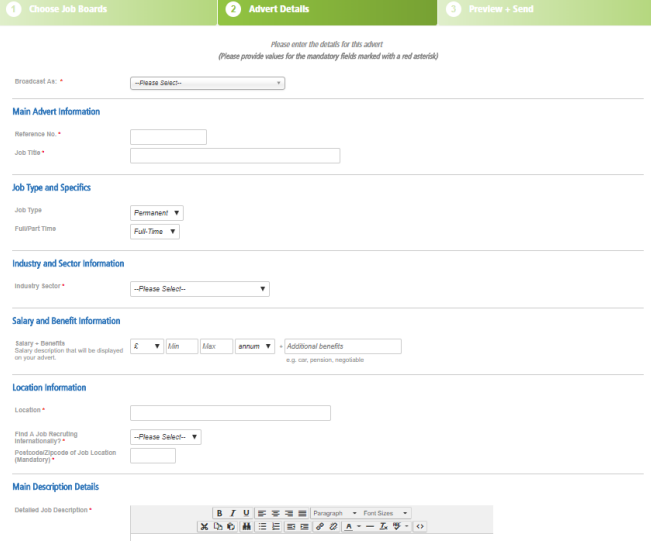
Task: Open Recruiting Internationally dropdown
Action: click(166, 437)
